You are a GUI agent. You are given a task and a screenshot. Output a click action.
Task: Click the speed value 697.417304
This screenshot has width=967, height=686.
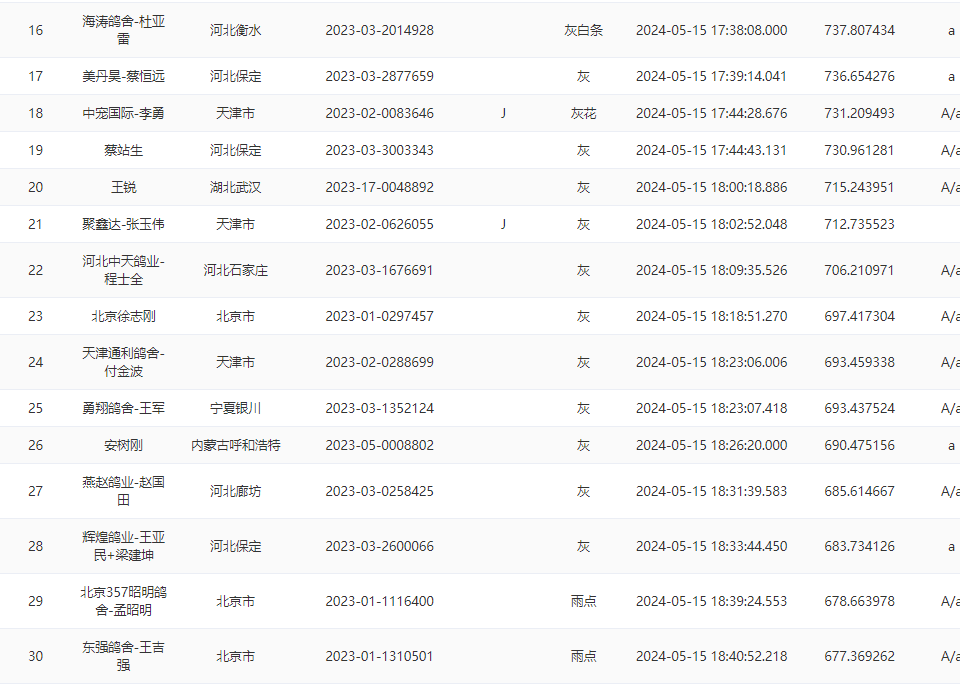pos(859,316)
